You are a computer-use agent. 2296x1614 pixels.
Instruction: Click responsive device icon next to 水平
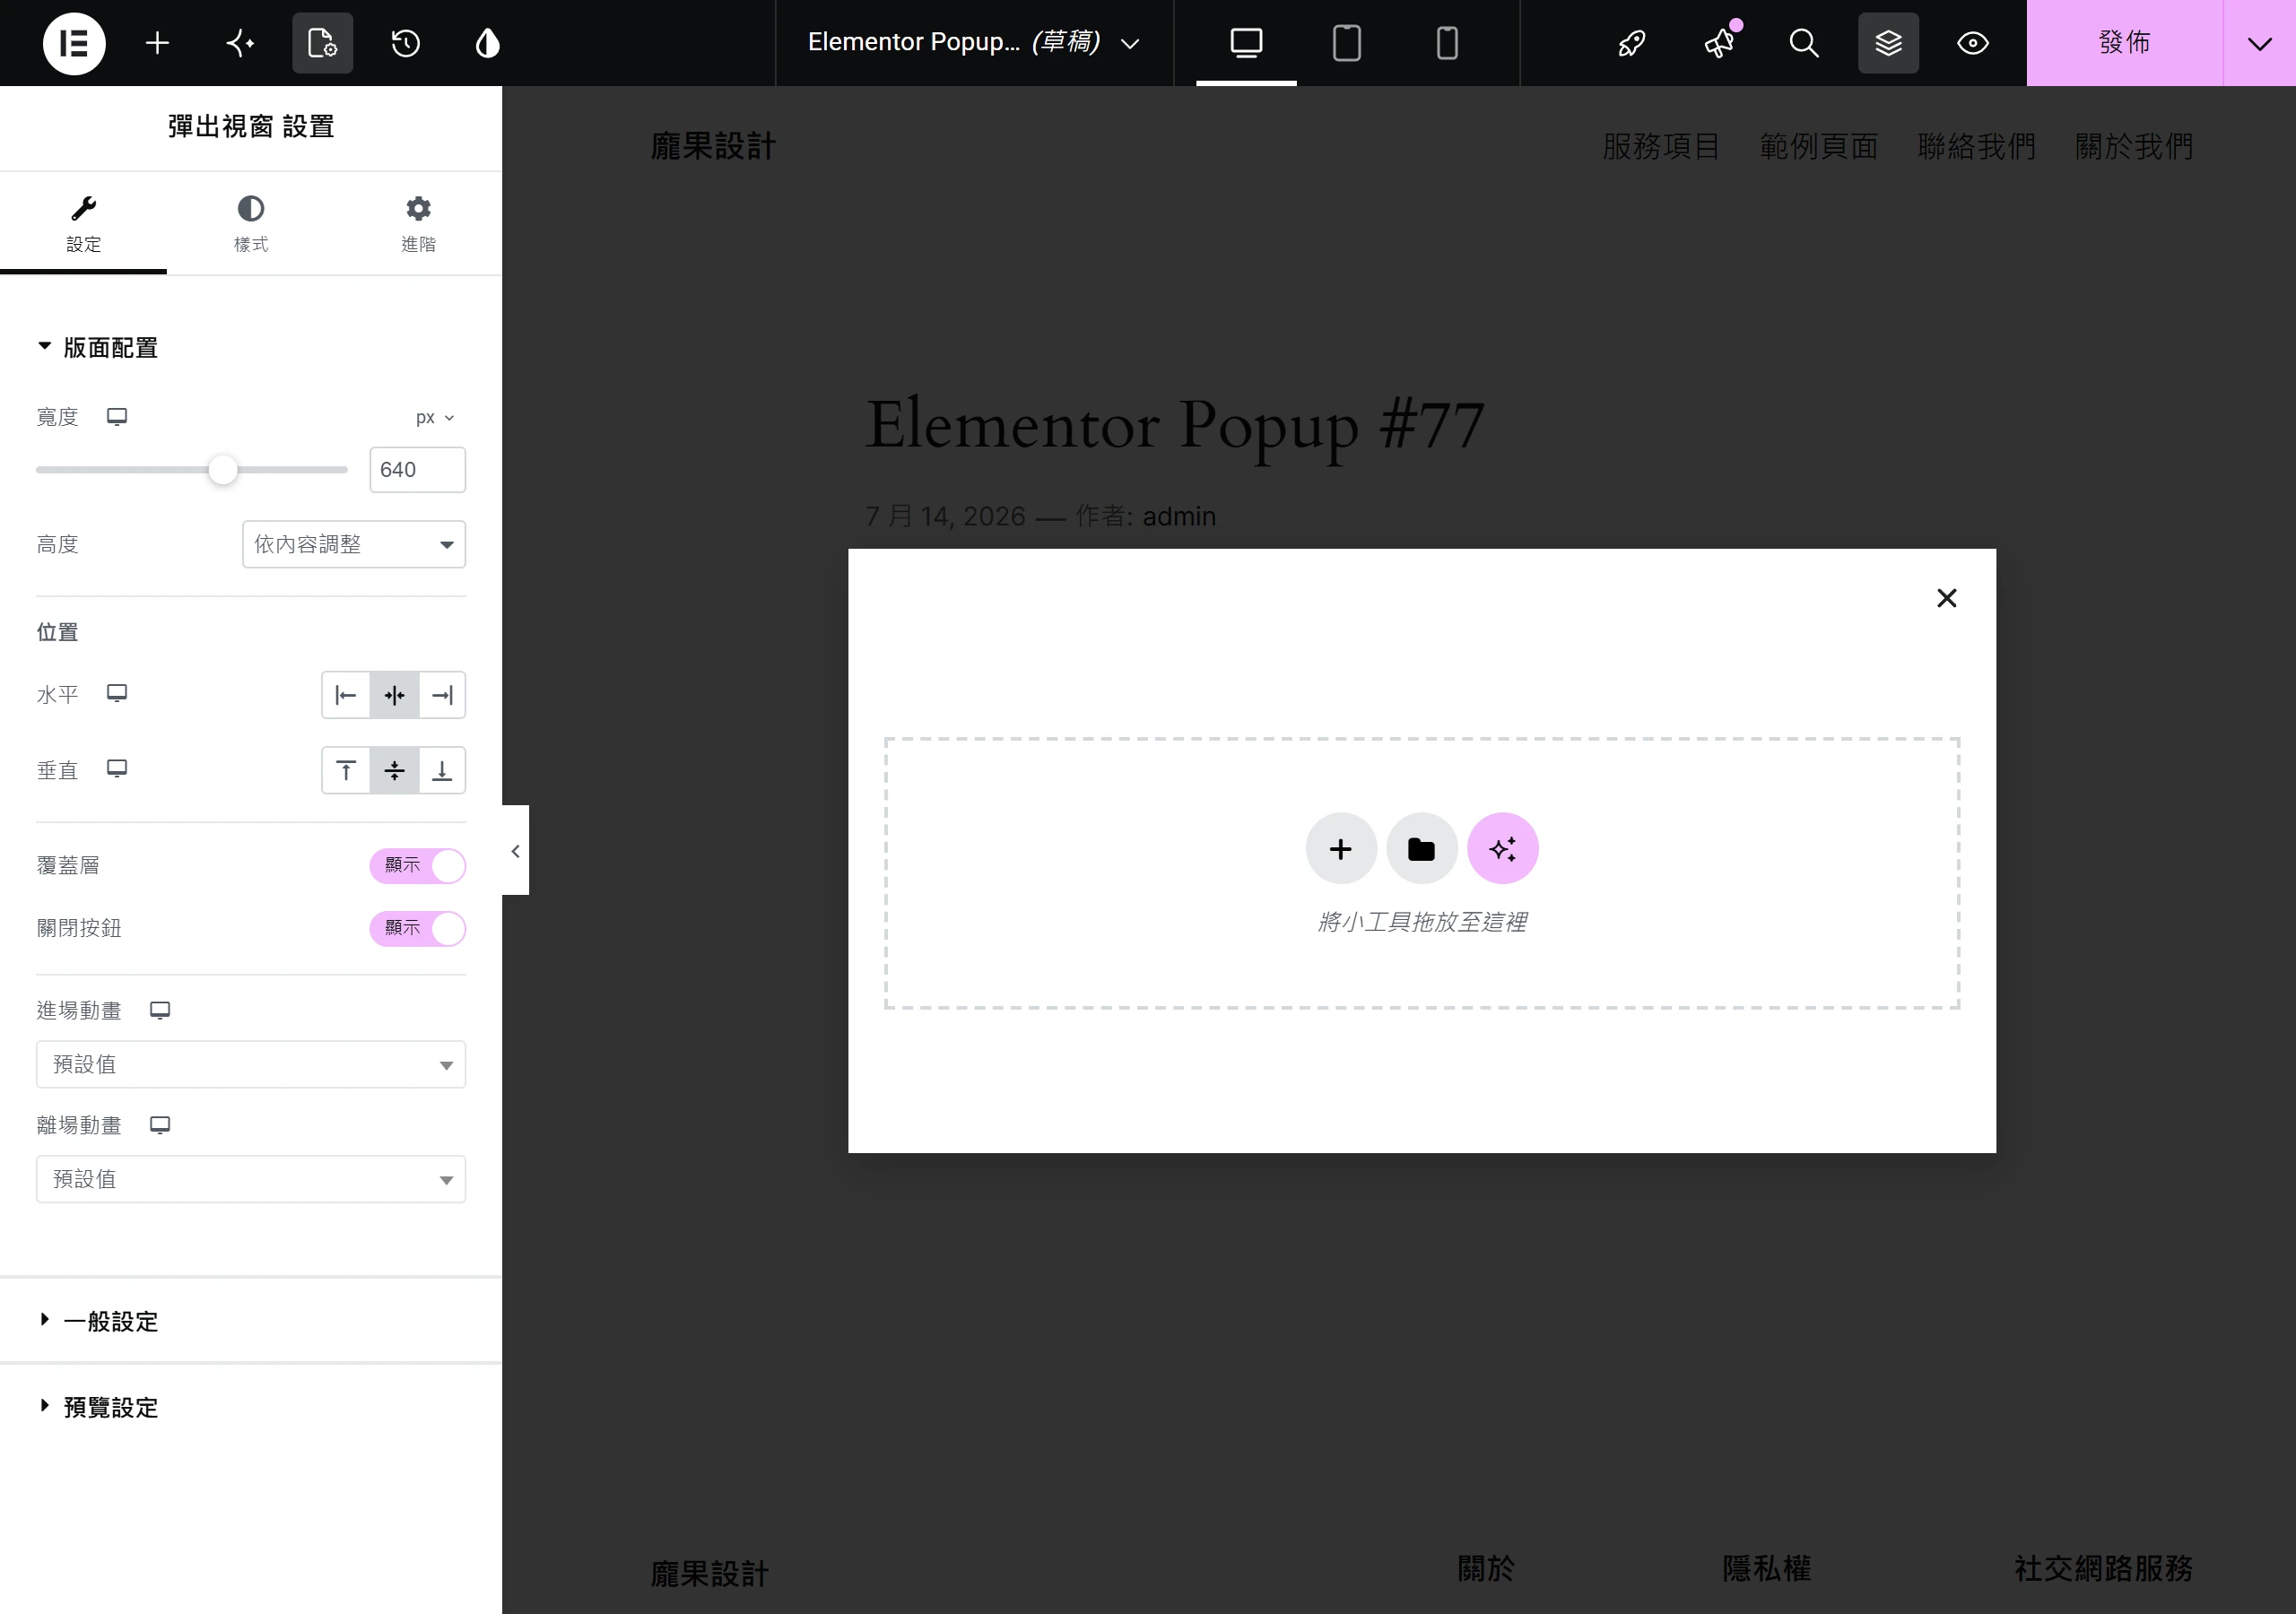pos(117,694)
